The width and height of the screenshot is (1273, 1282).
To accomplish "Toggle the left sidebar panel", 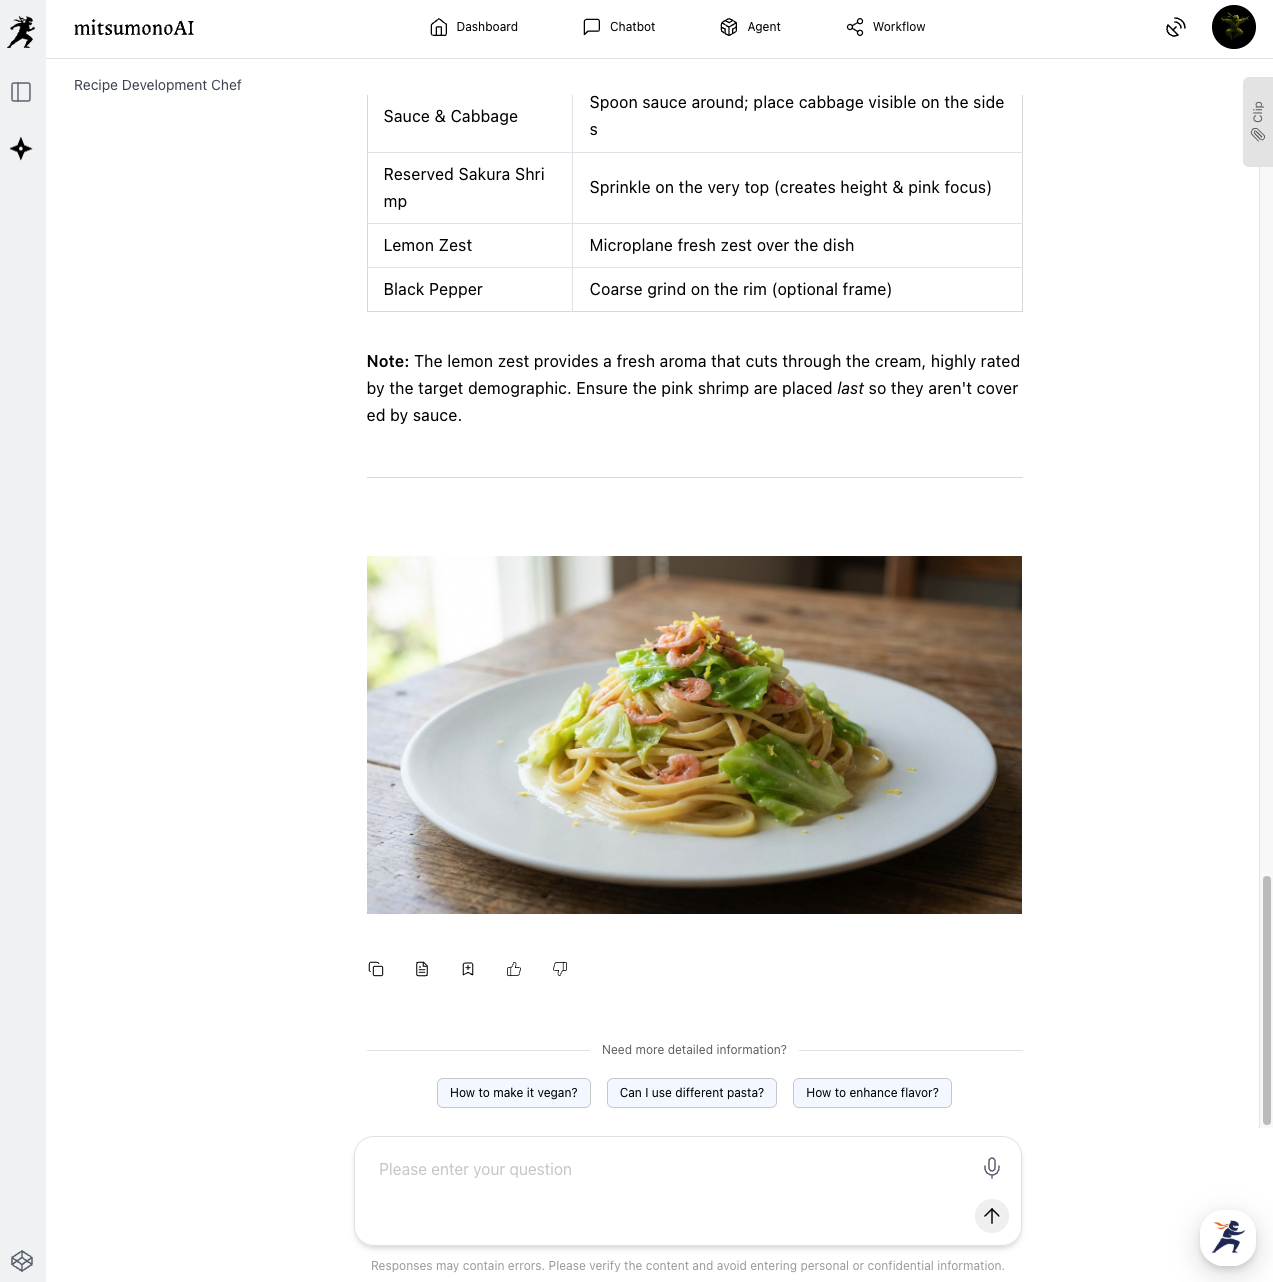I will click(21, 92).
